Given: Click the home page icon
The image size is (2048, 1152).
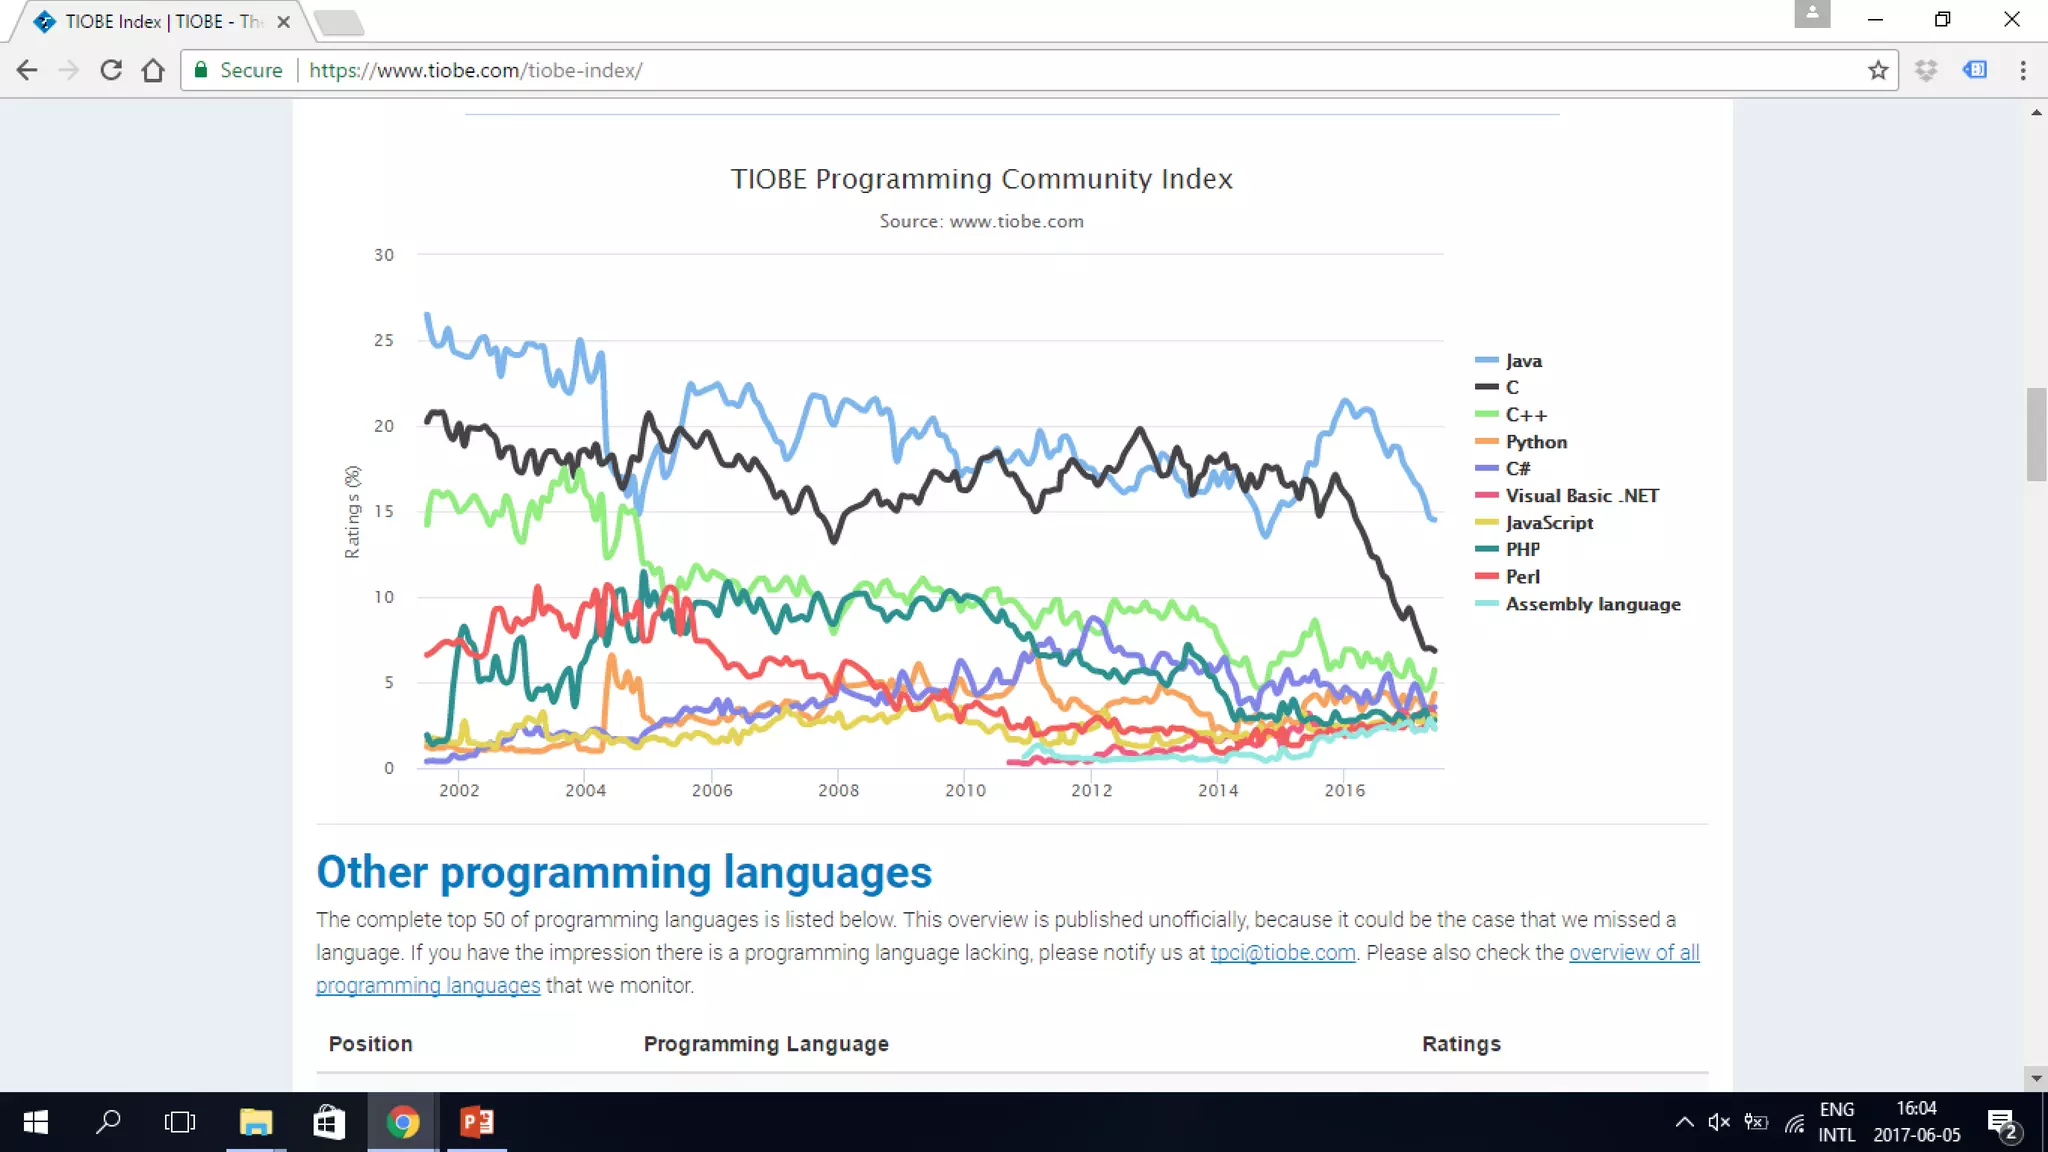Looking at the screenshot, I should [x=153, y=70].
